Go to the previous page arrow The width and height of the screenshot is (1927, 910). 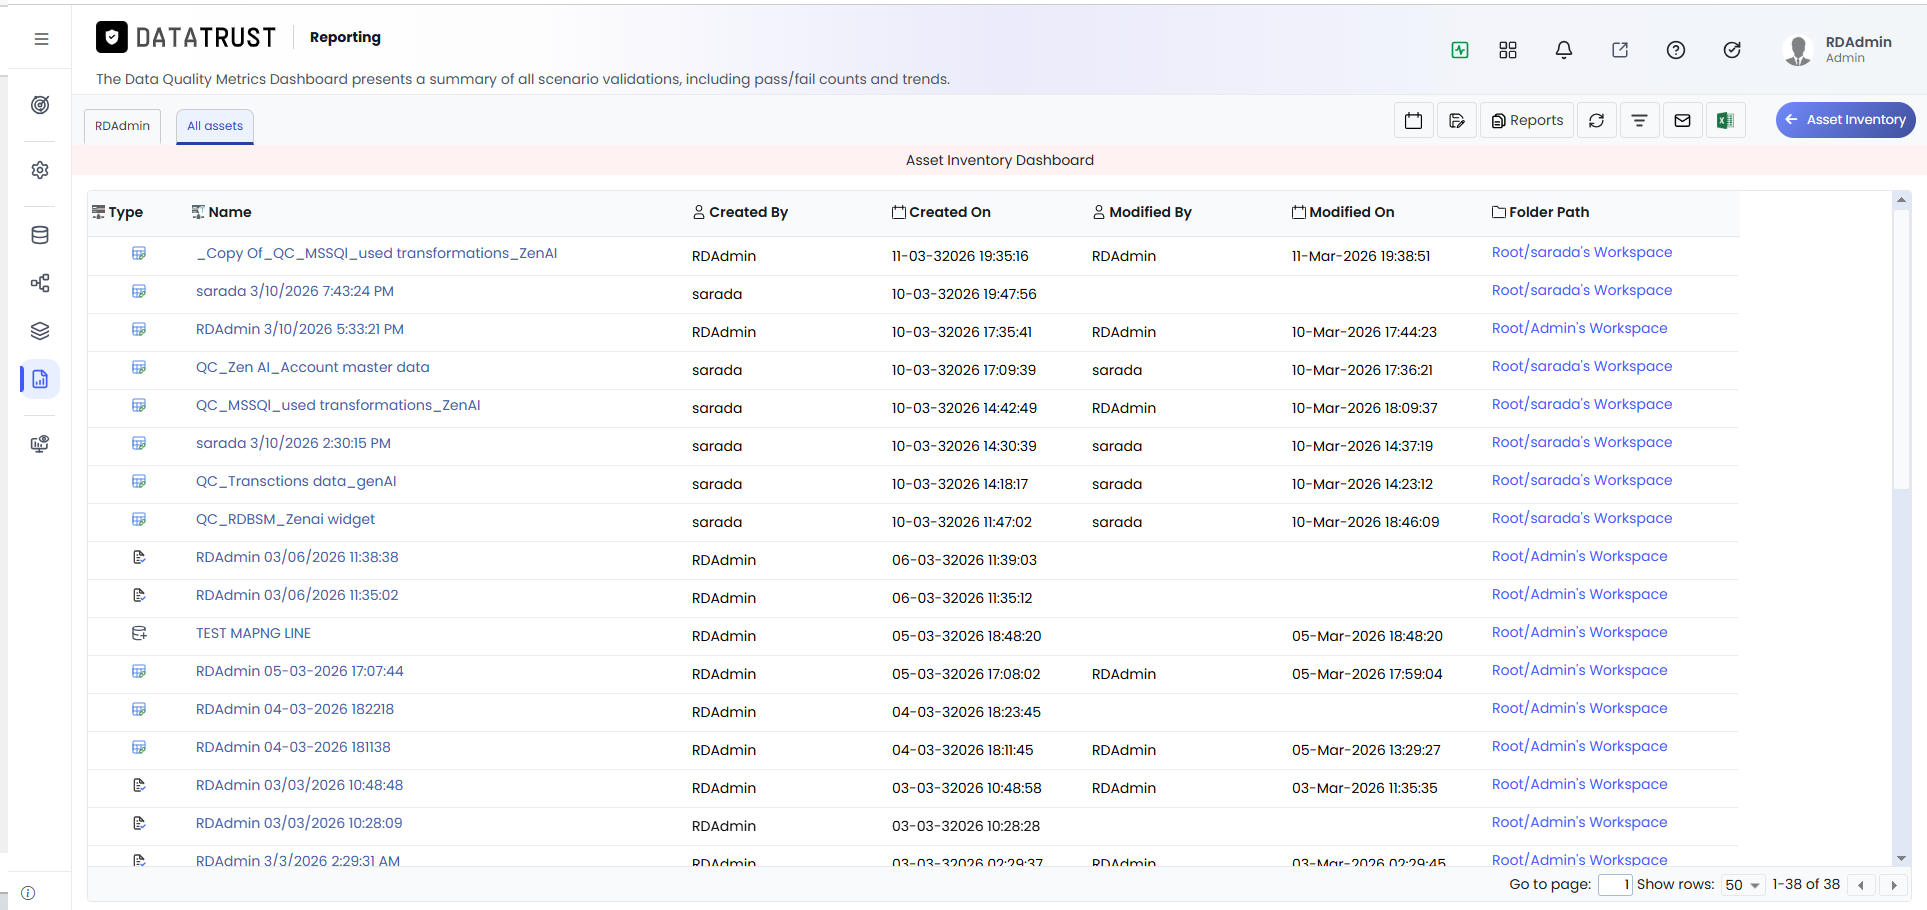[1861, 885]
